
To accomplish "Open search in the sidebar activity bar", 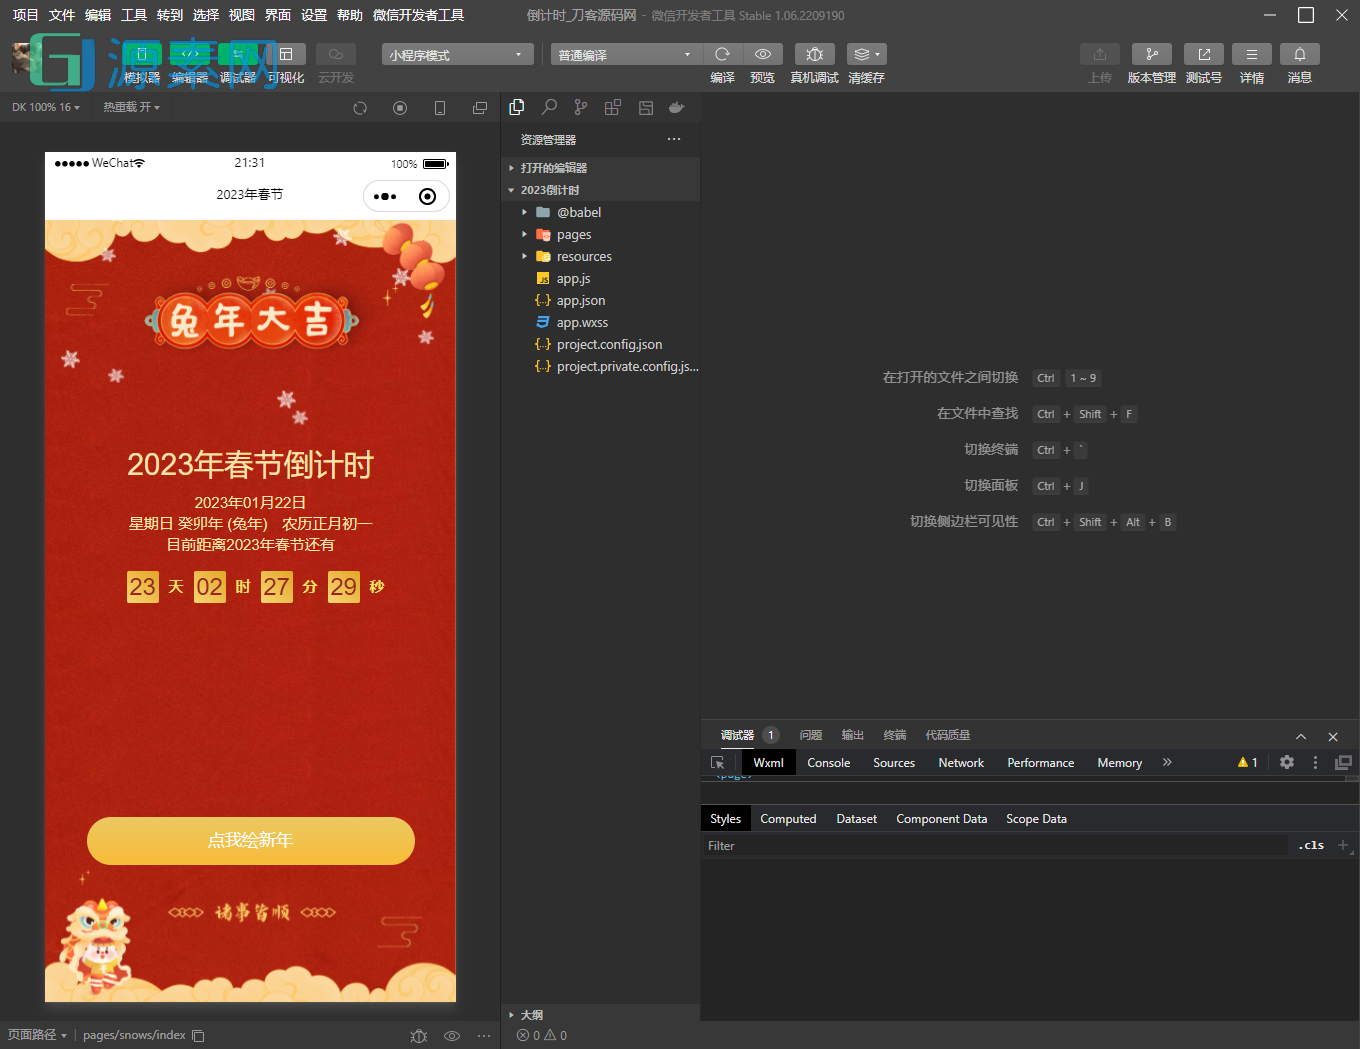I will click(549, 108).
